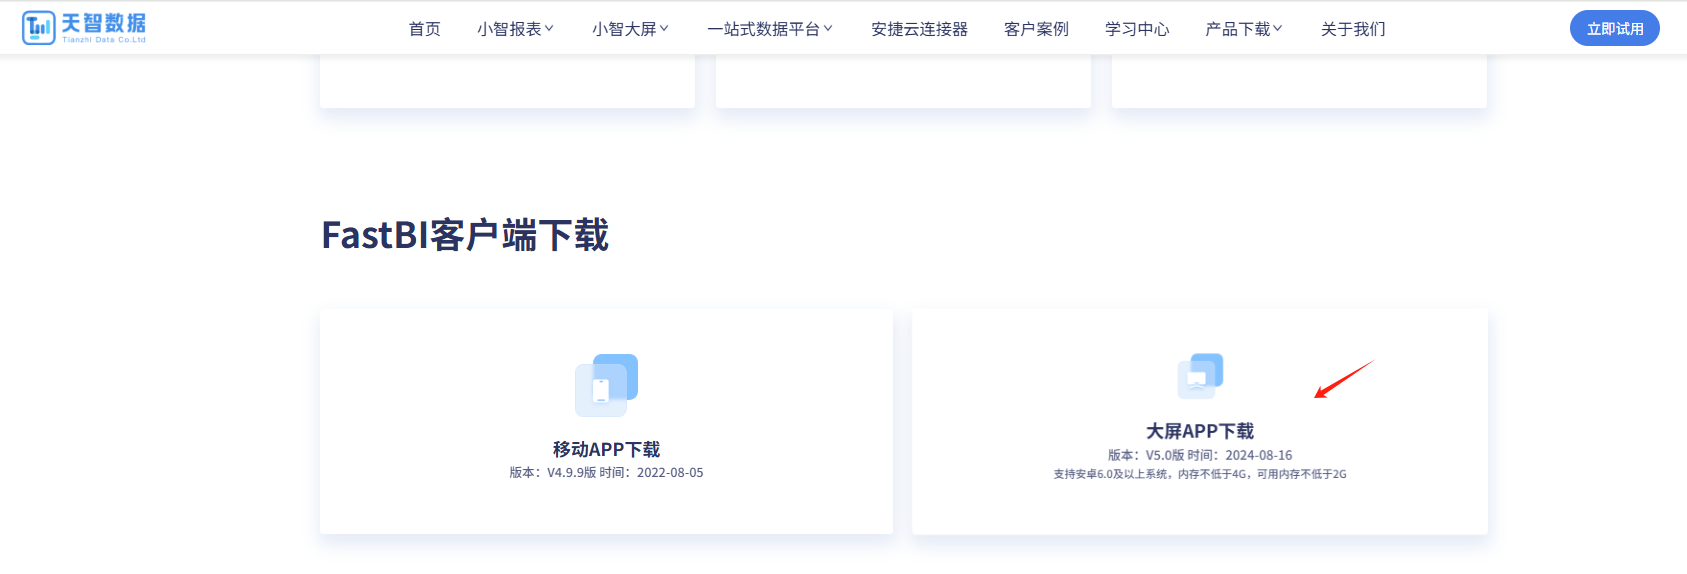Select the 大屏APP下载 title
Viewport: 1687px width, 574px height.
(x=1200, y=431)
